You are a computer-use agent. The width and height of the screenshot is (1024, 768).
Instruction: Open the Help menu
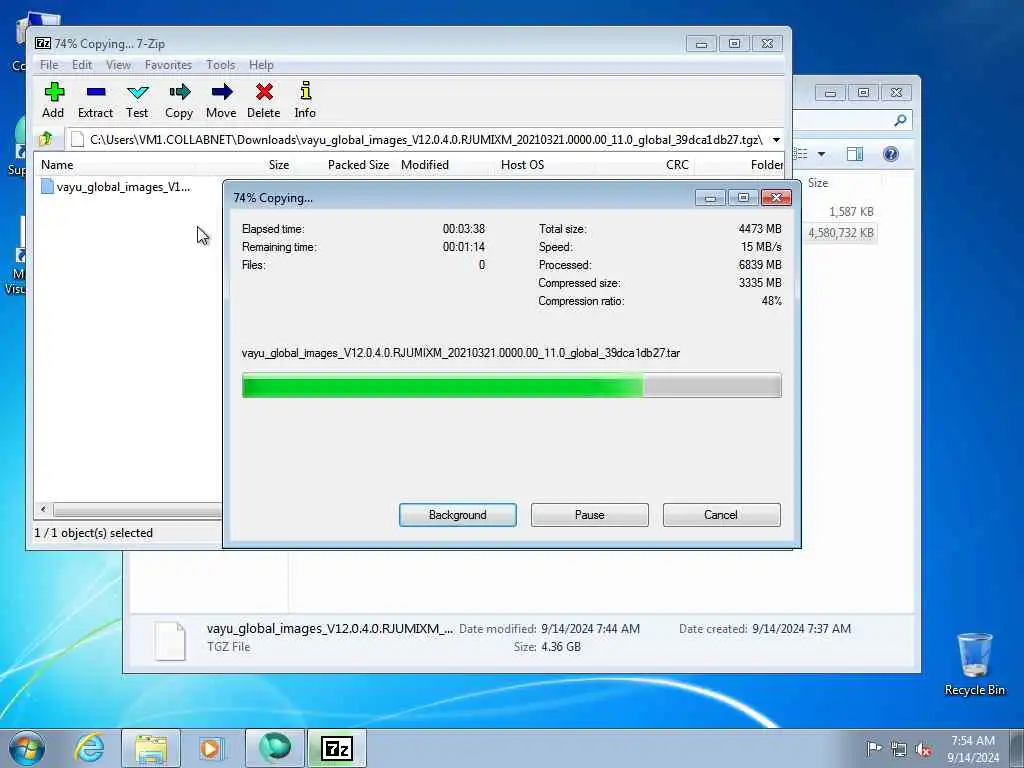261,65
